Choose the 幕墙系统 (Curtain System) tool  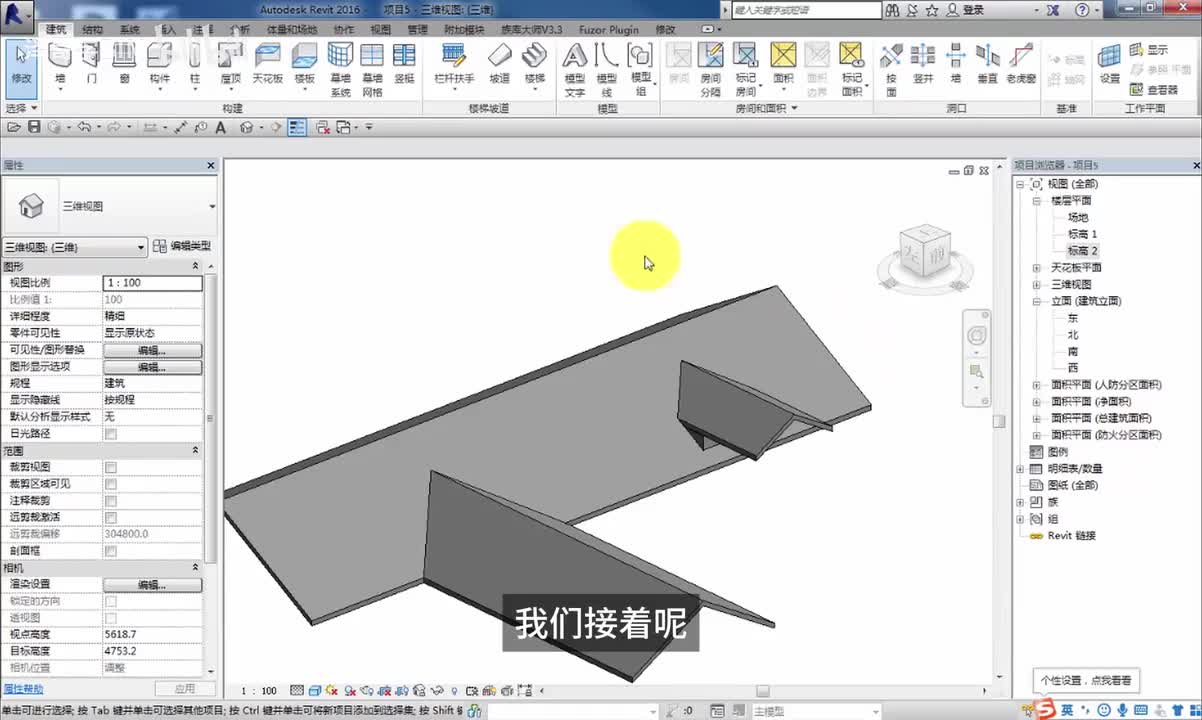pyautogui.click(x=340, y=68)
